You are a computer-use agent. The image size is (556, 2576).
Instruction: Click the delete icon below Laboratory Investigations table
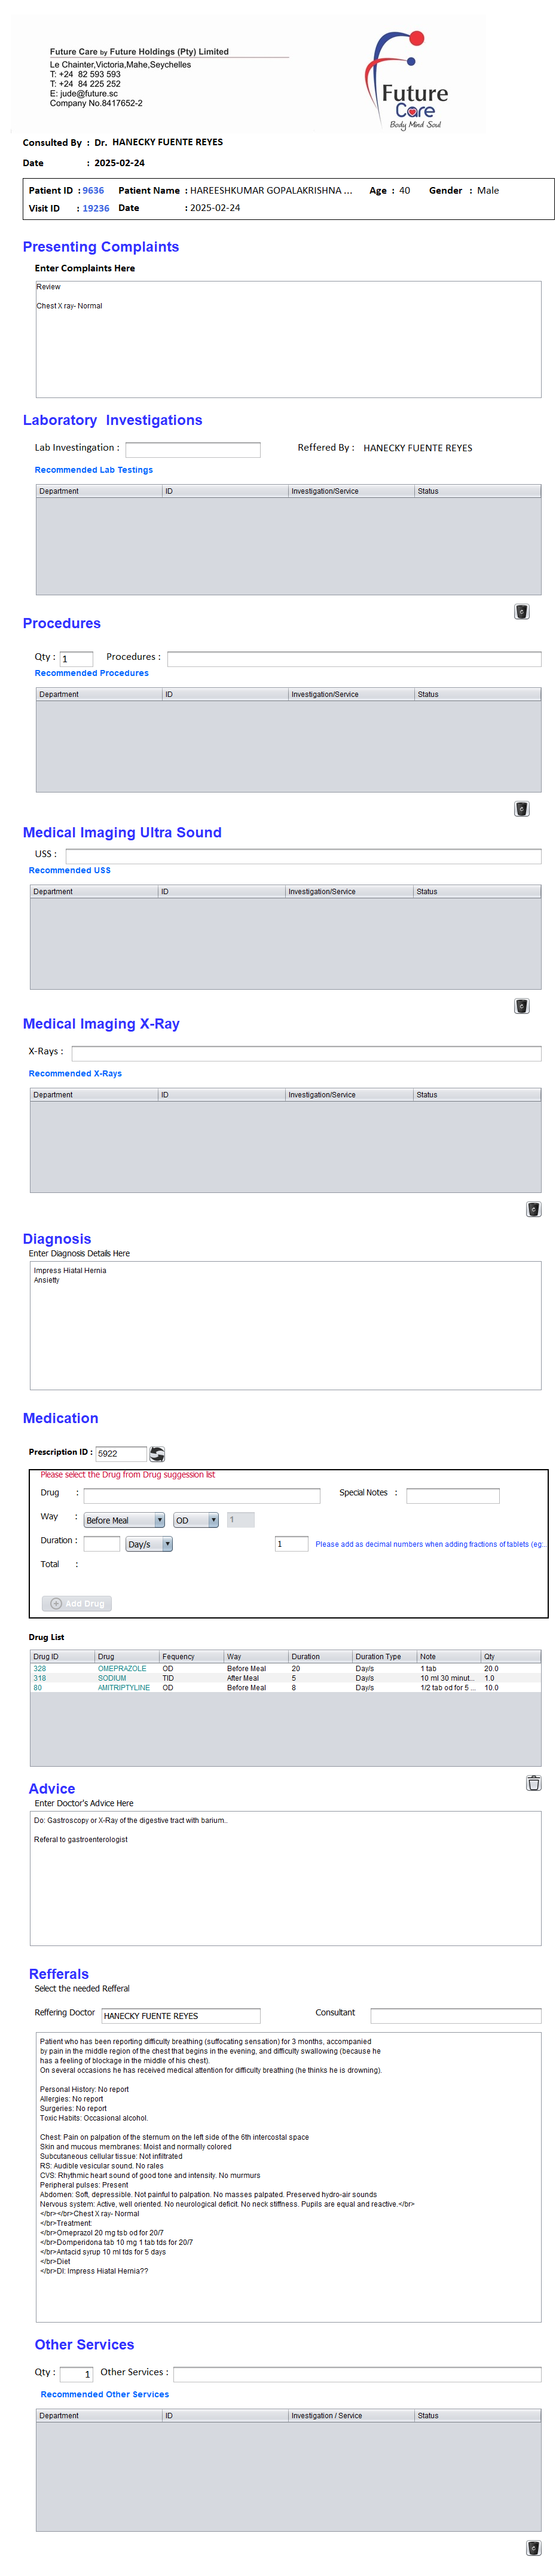pyautogui.click(x=521, y=611)
